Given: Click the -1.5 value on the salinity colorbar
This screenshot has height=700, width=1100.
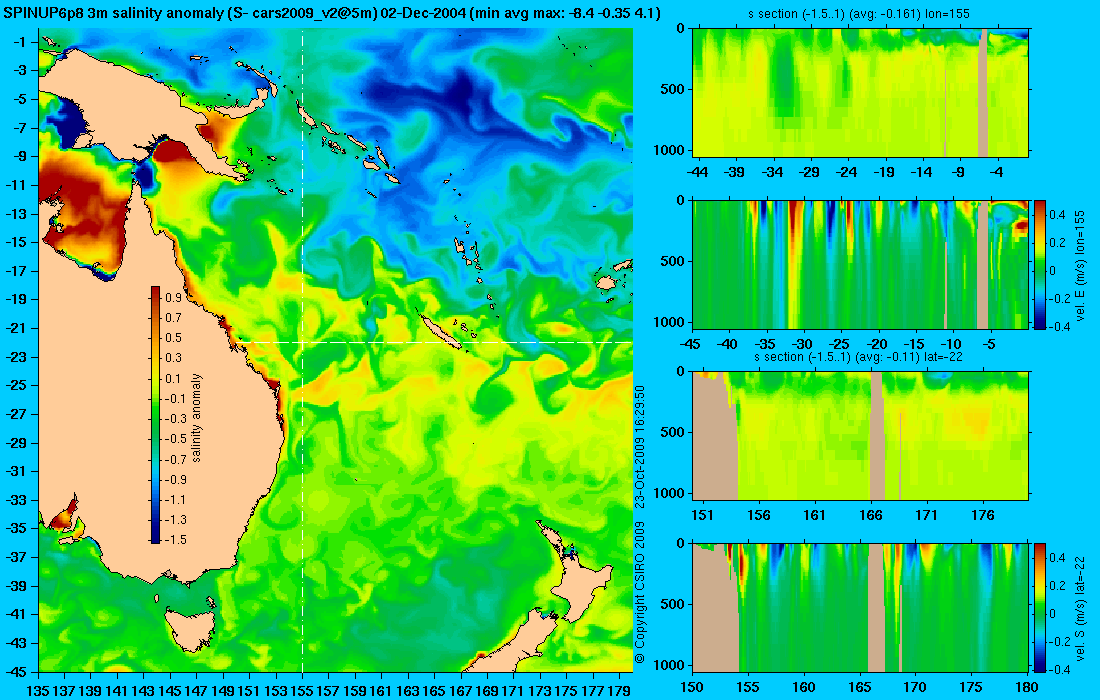Looking at the screenshot, I should click(175, 539).
